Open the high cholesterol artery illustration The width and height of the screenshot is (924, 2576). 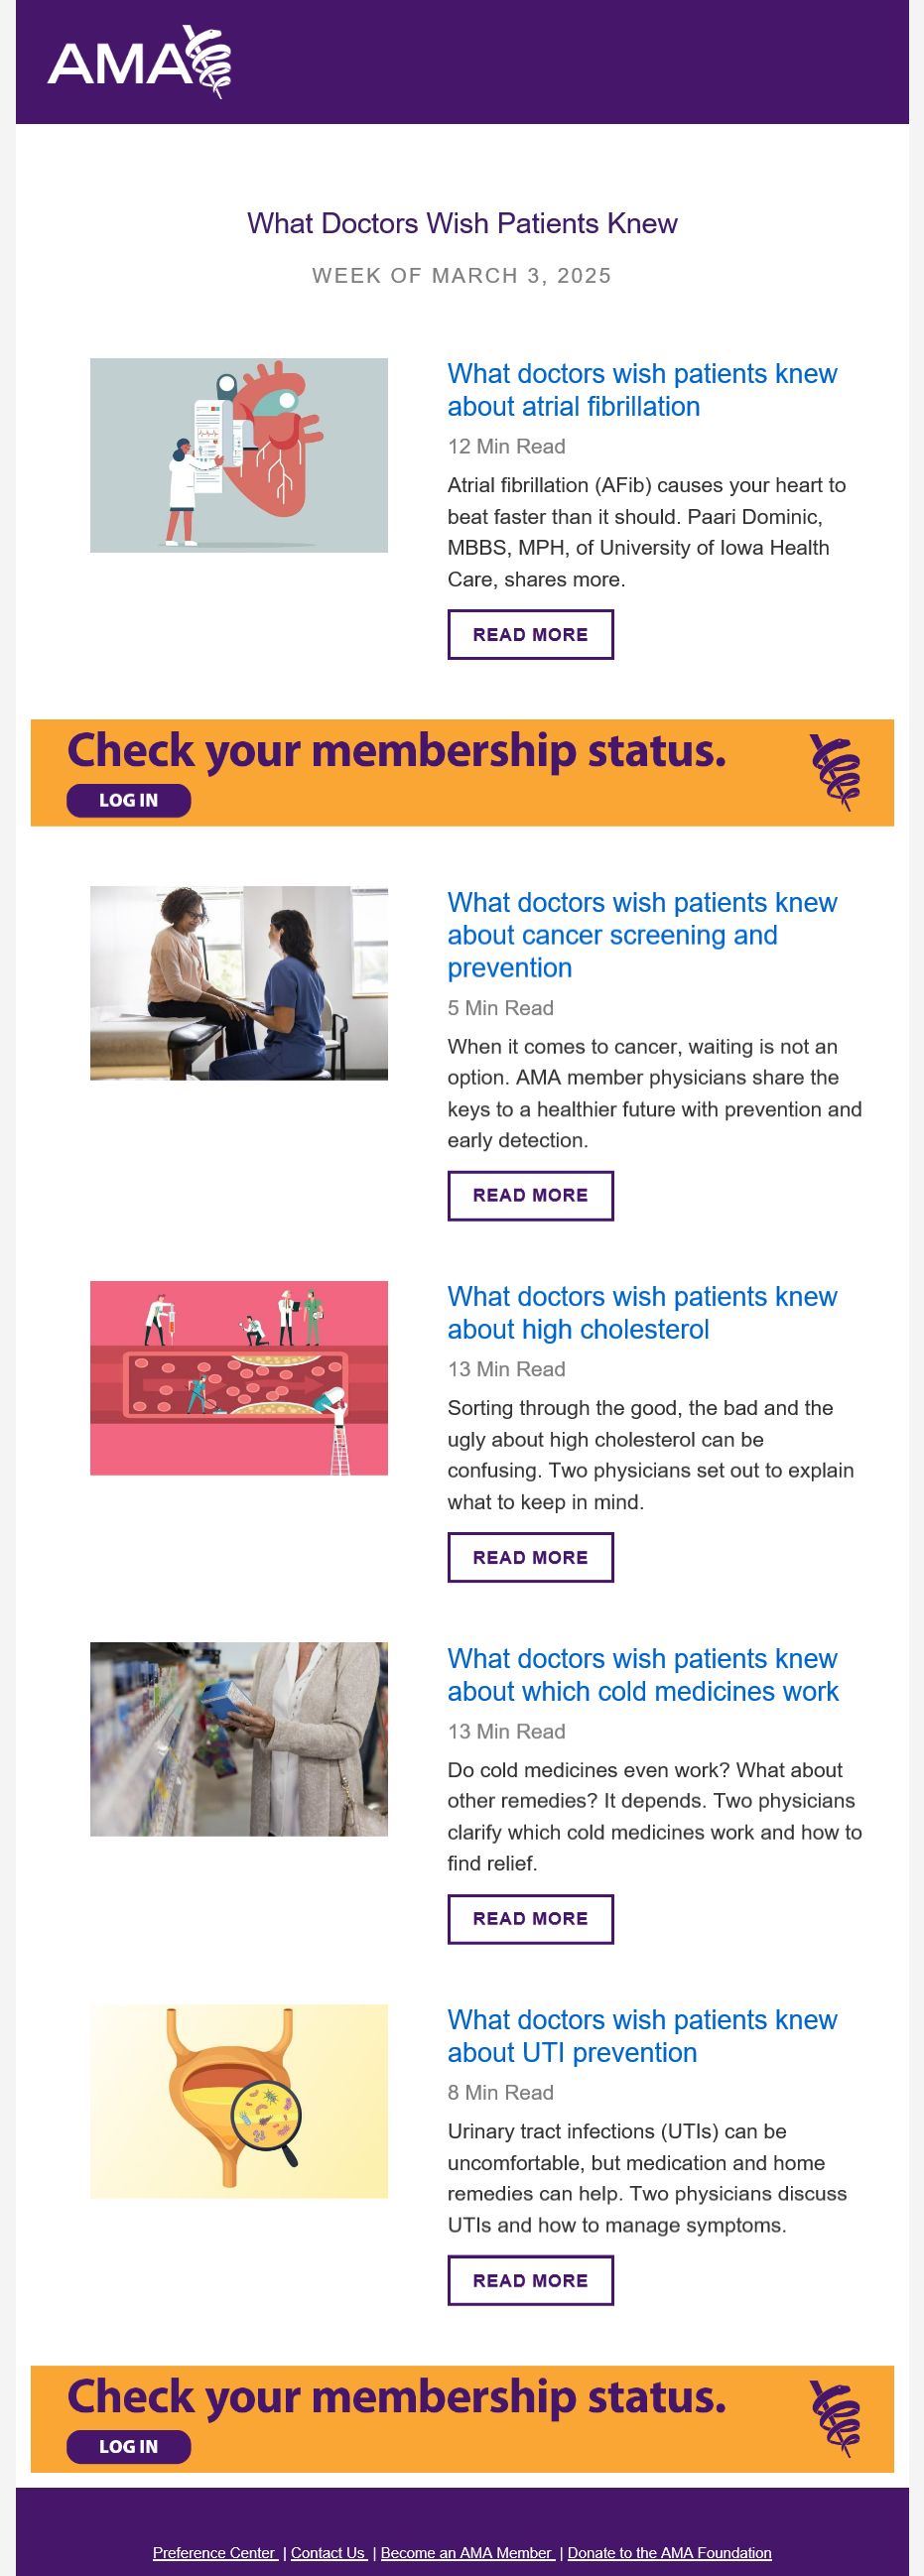[239, 1377]
